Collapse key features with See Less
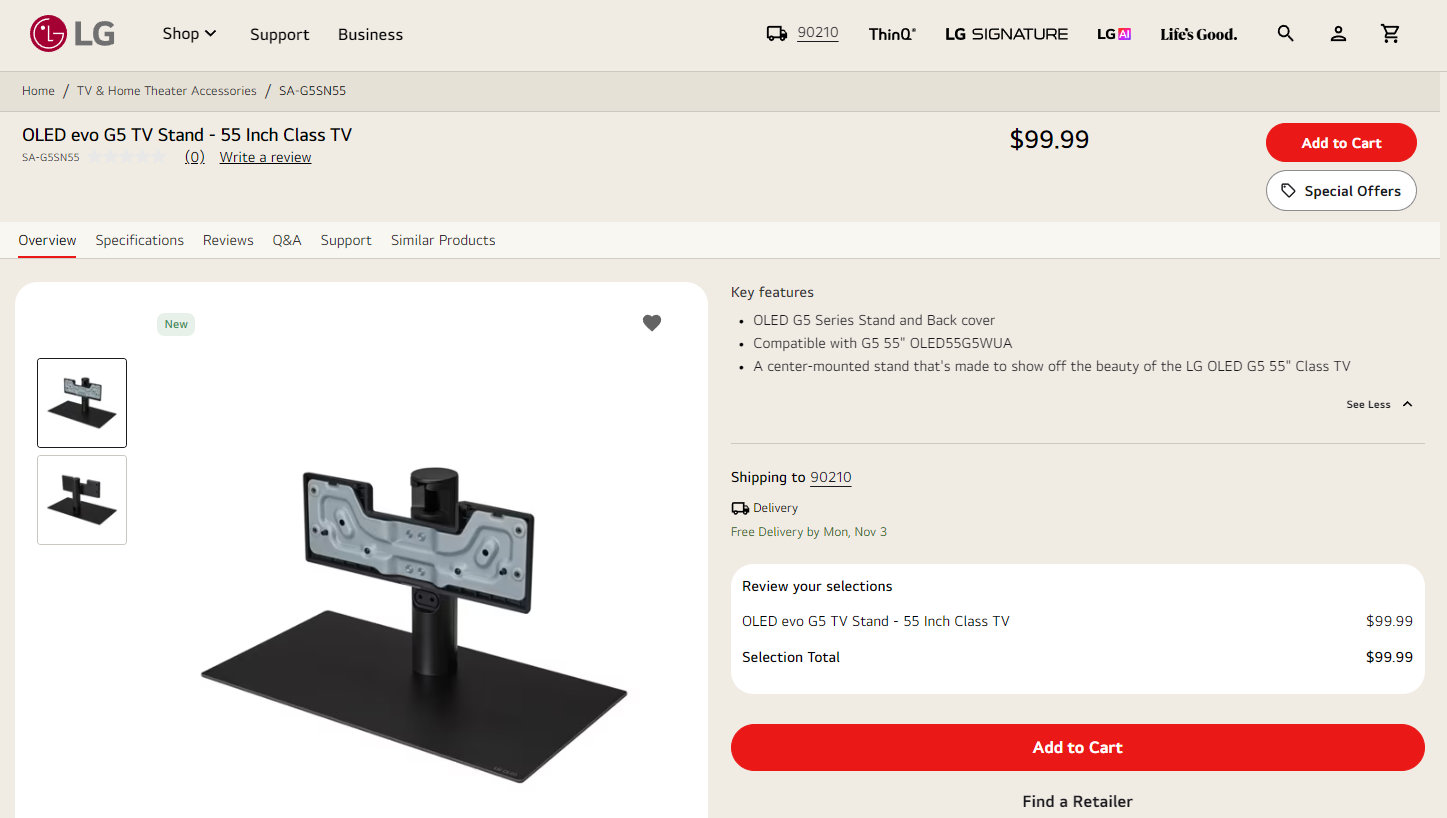This screenshot has height=818, width=1447. [x=1379, y=404]
